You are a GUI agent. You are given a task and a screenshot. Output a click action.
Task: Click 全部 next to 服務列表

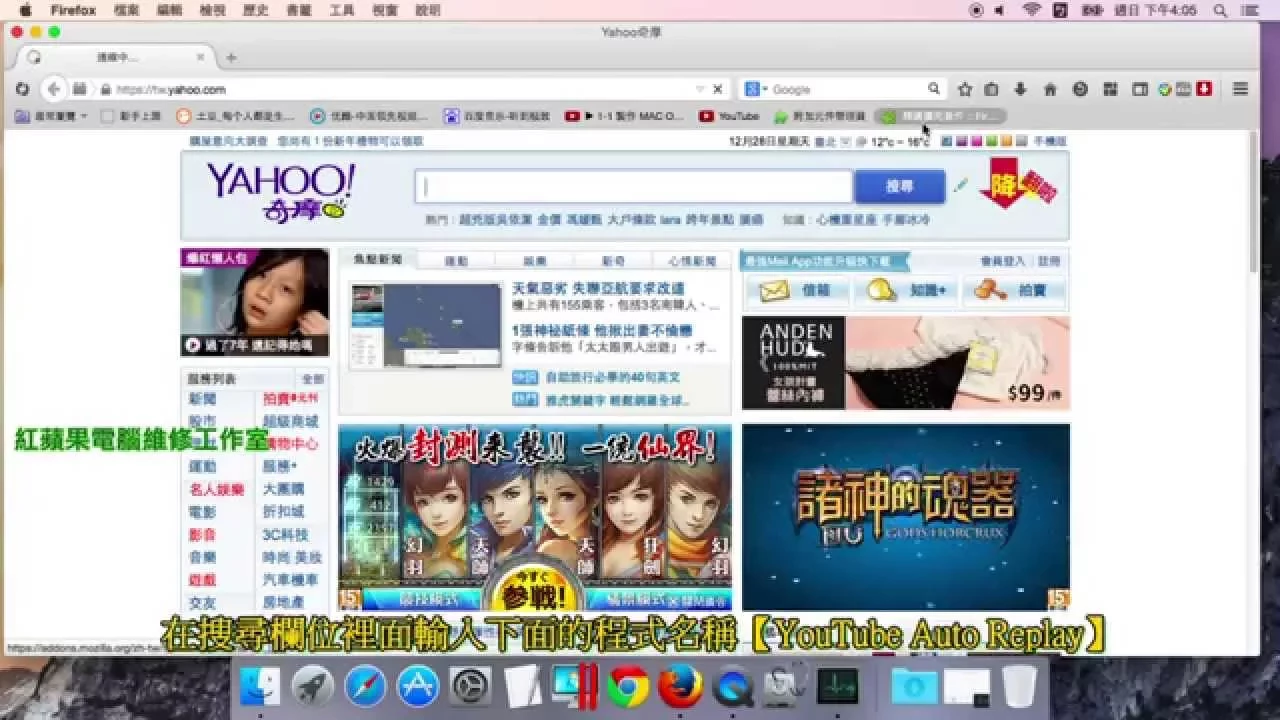tap(313, 379)
